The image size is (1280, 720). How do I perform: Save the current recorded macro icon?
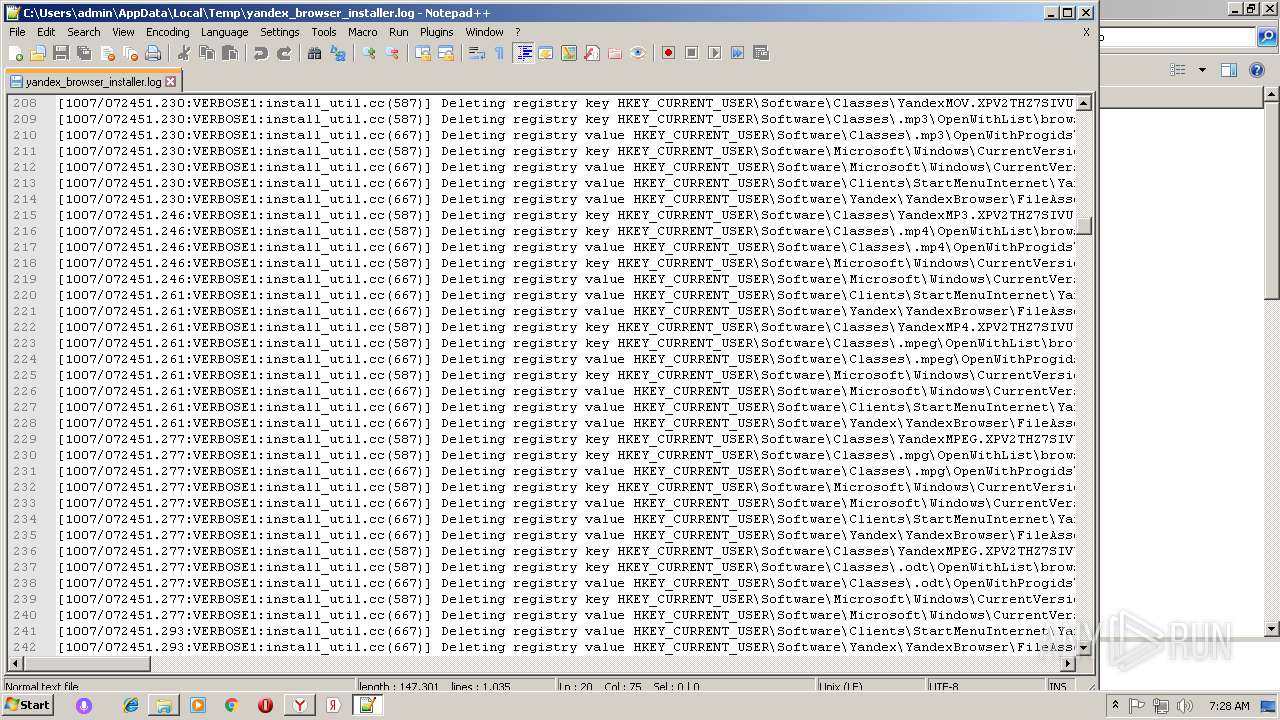click(x=760, y=53)
